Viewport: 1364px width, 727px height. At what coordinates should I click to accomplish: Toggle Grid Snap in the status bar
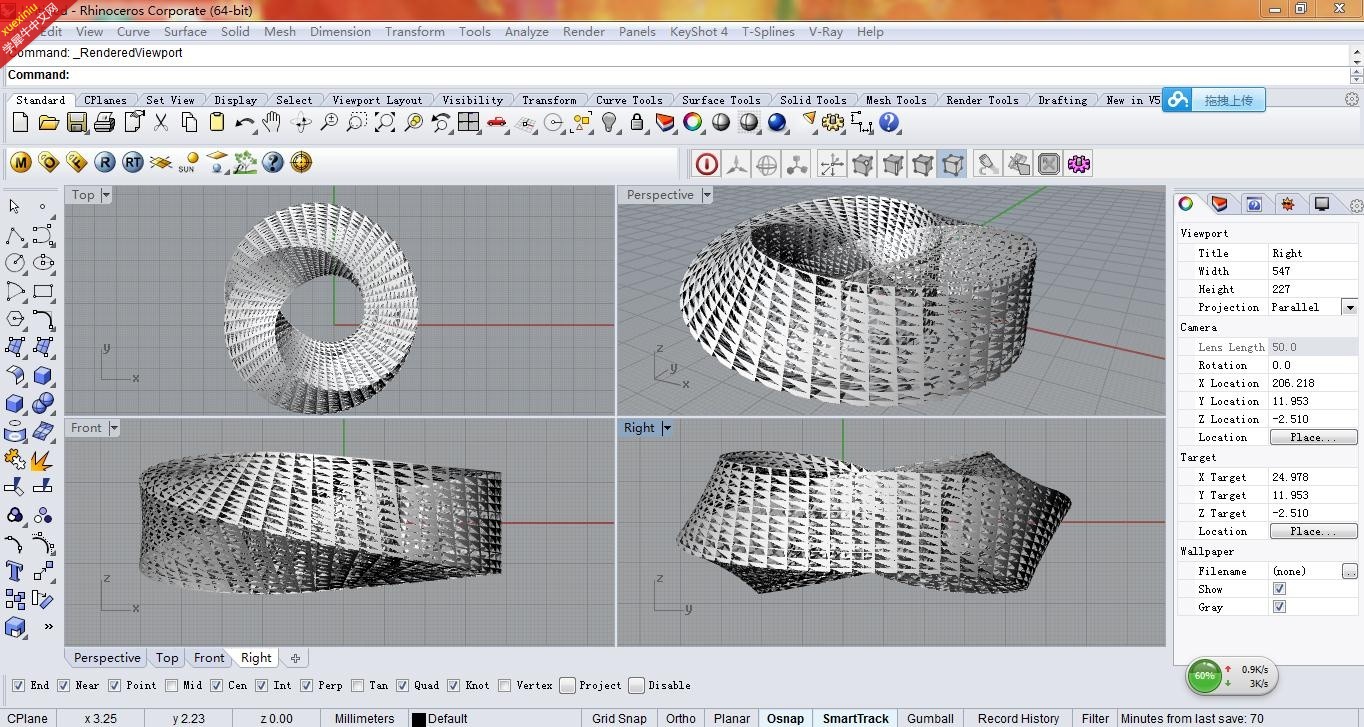(619, 718)
